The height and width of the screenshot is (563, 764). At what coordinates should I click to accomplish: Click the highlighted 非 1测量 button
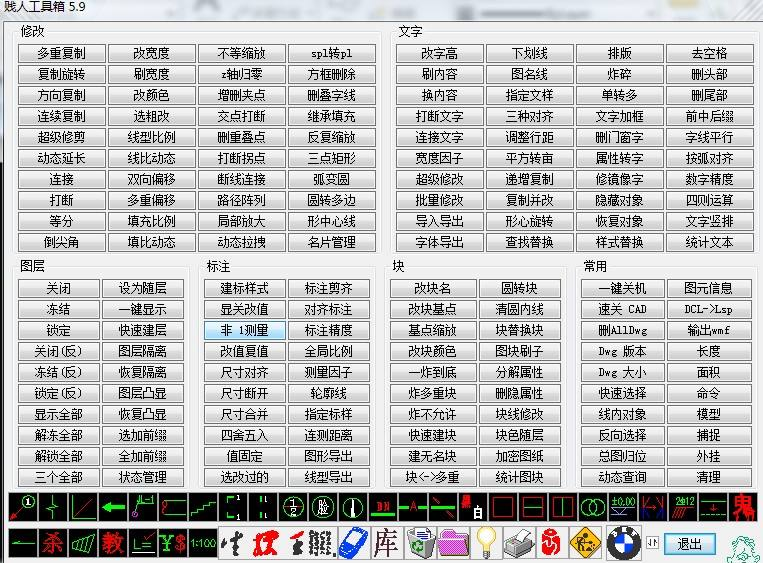point(245,330)
